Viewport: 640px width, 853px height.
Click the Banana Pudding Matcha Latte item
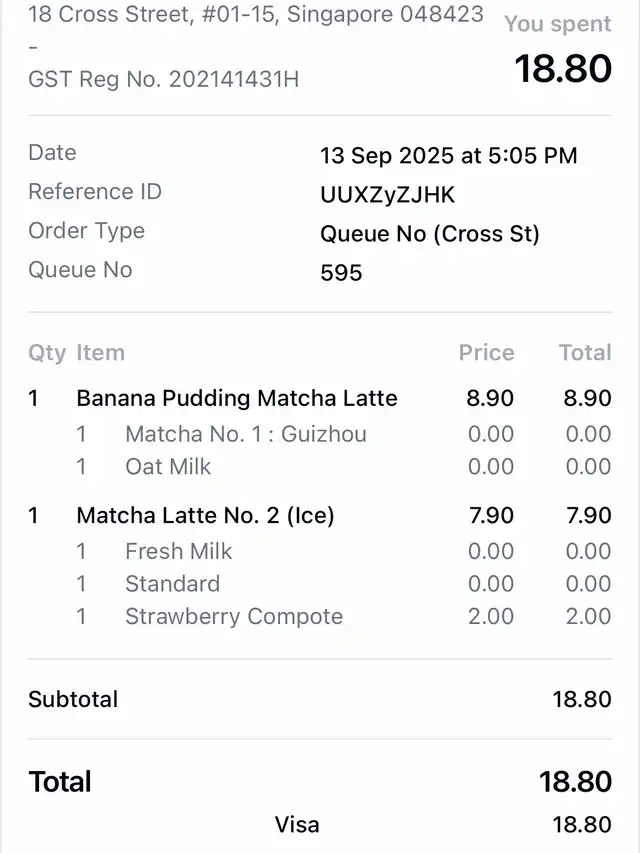(x=236, y=398)
